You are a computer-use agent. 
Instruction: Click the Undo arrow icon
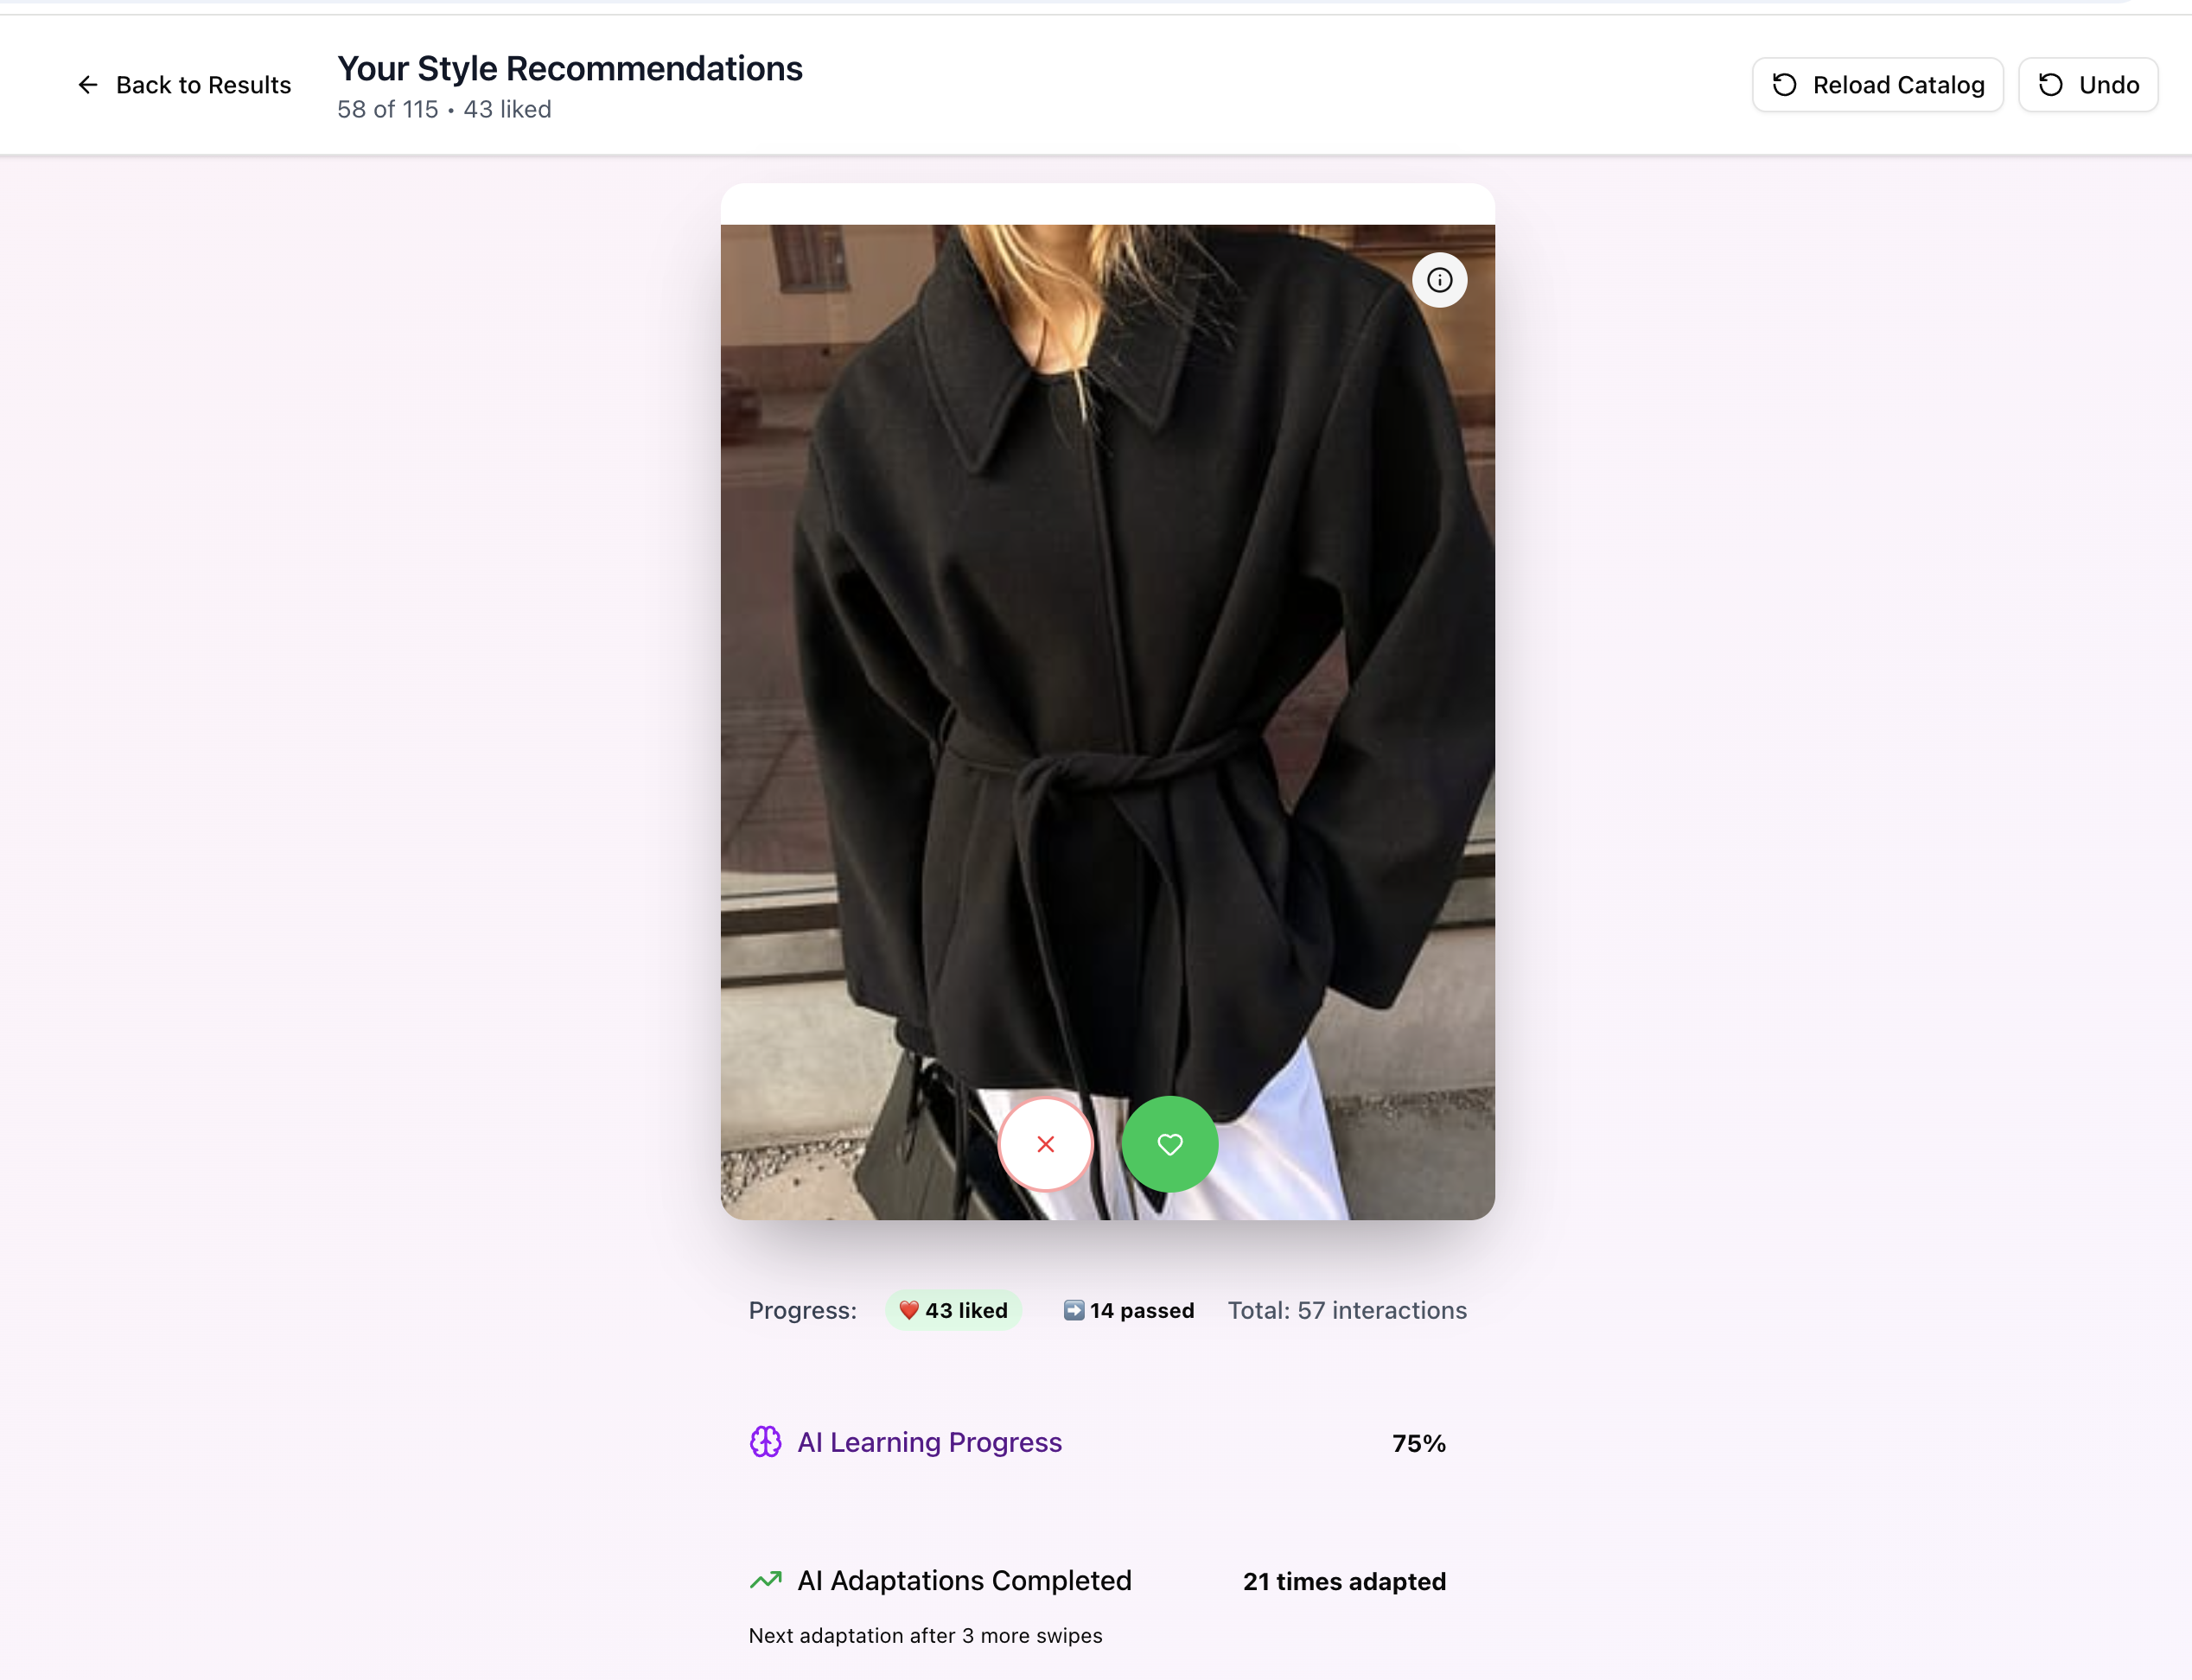pyautogui.click(x=2051, y=85)
